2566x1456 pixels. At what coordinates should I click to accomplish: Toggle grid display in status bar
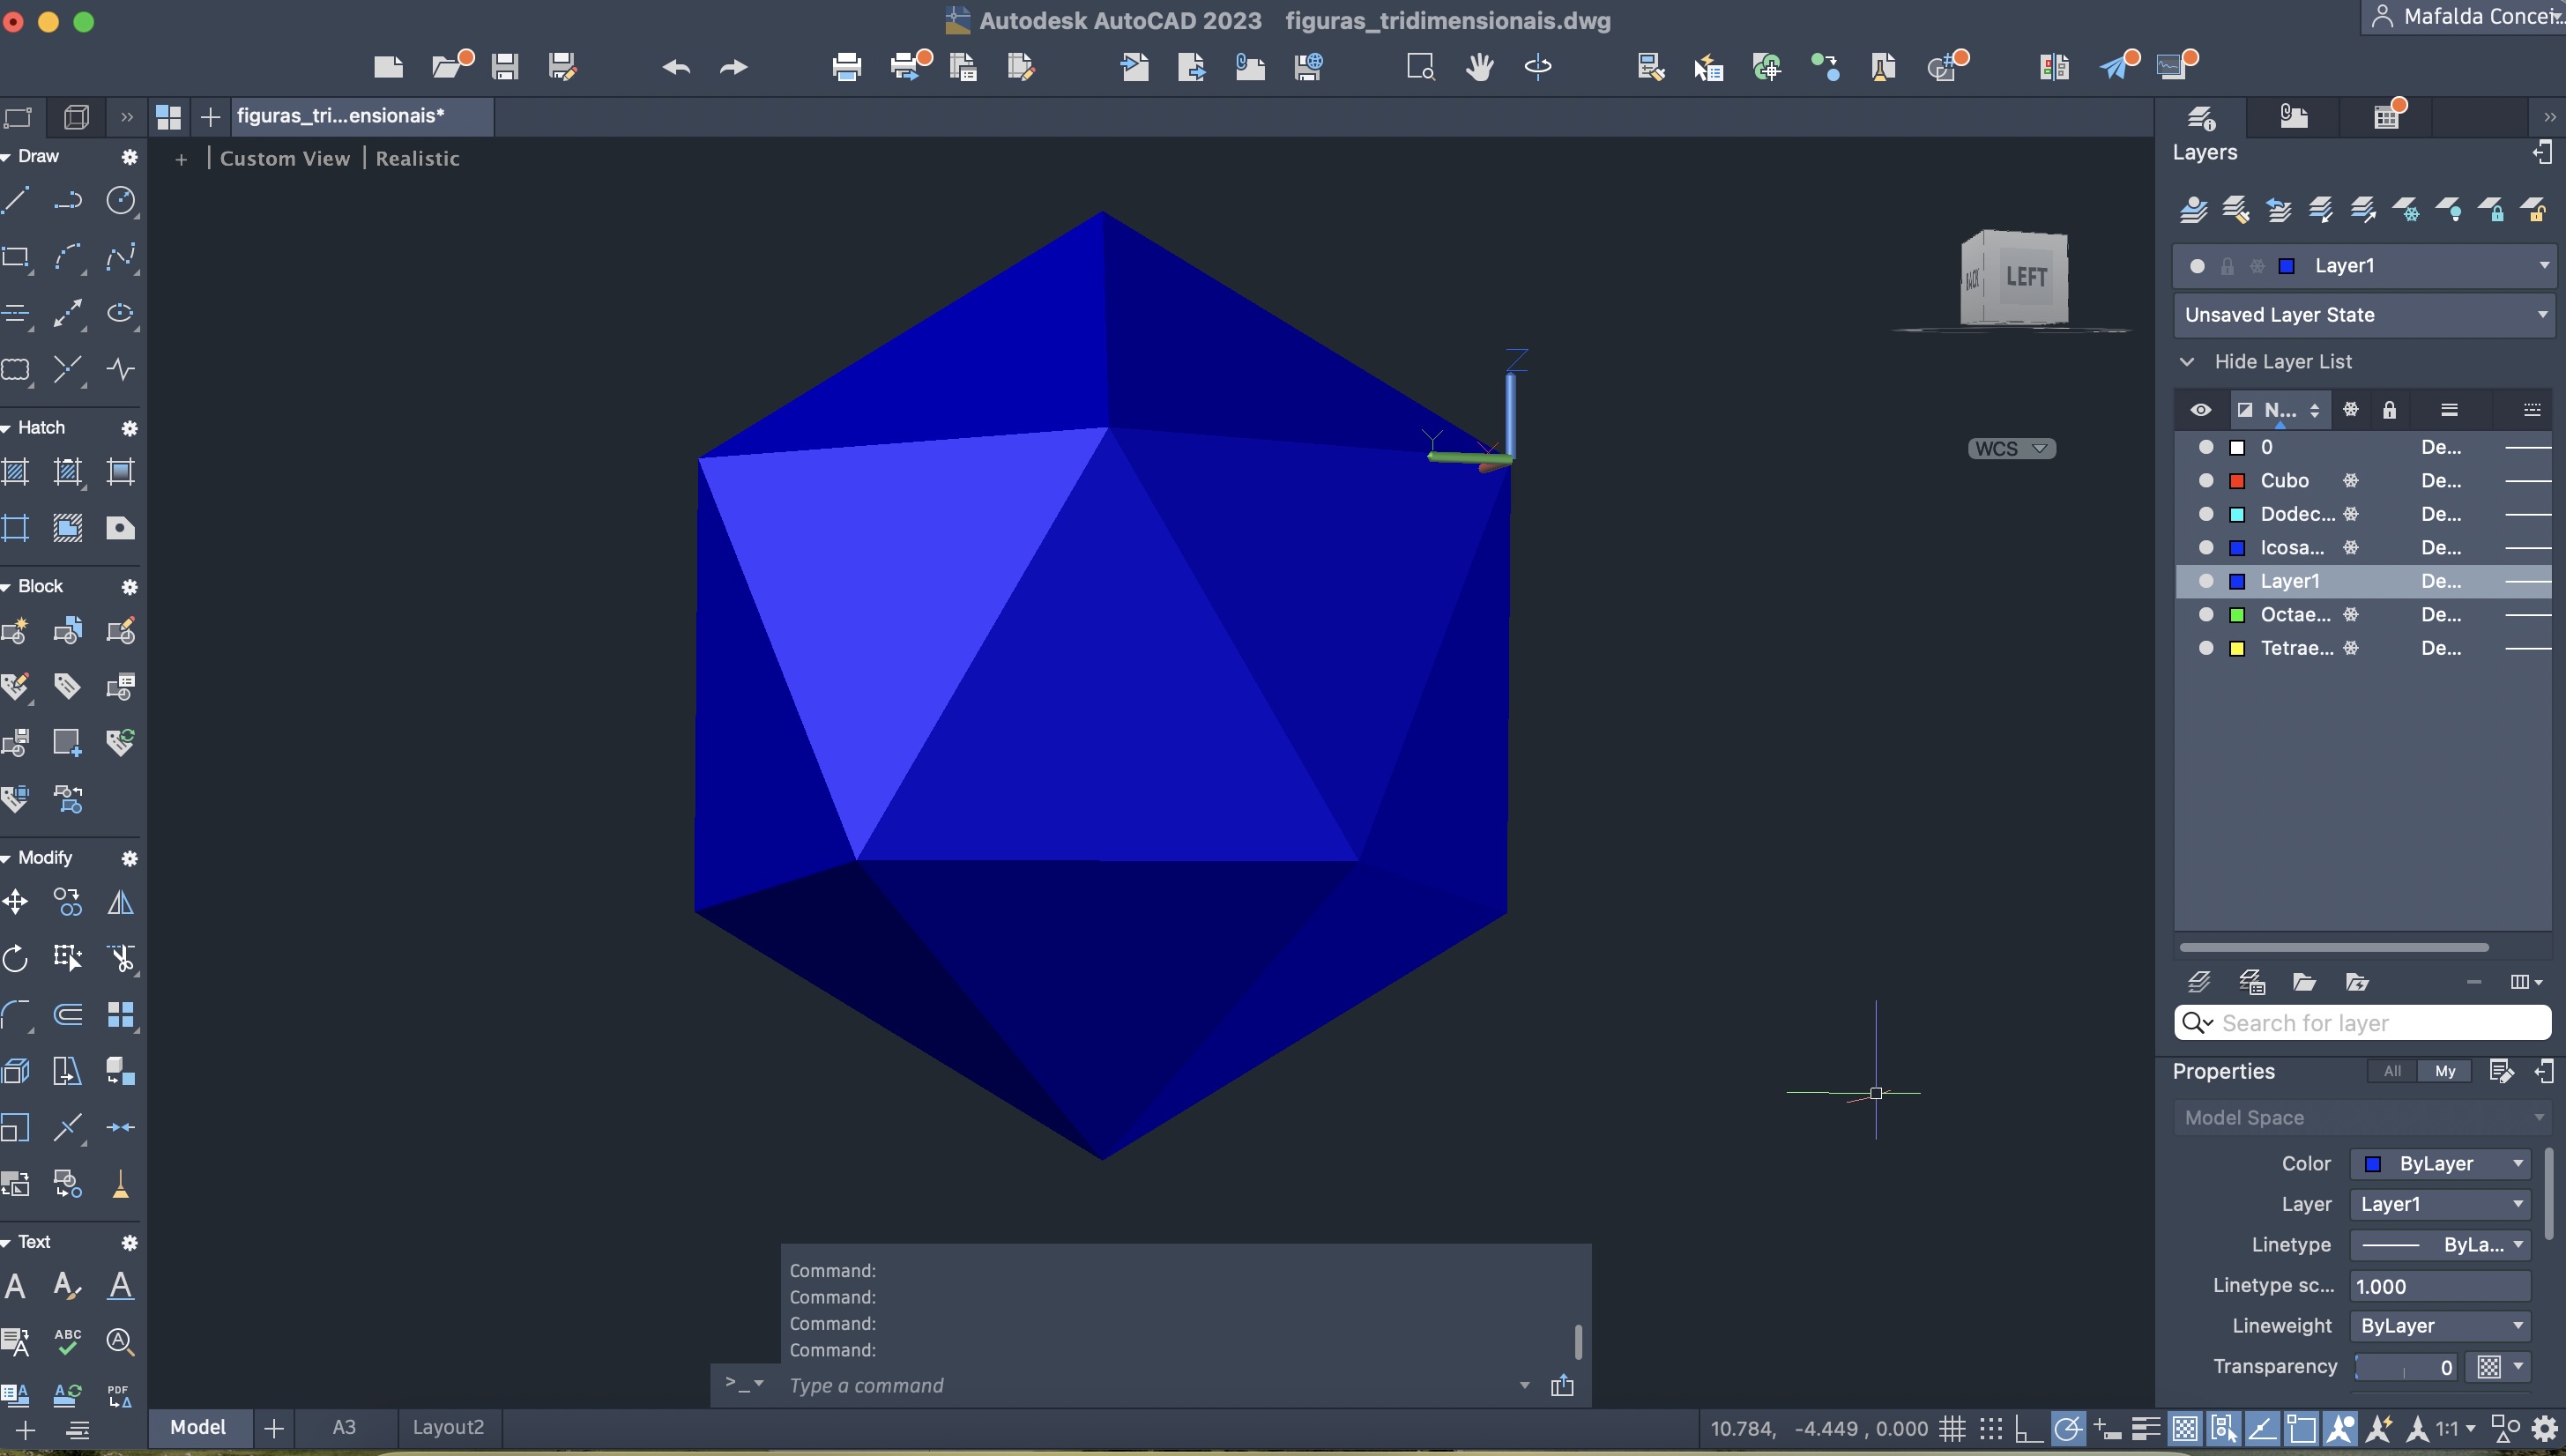click(1952, 1428)
